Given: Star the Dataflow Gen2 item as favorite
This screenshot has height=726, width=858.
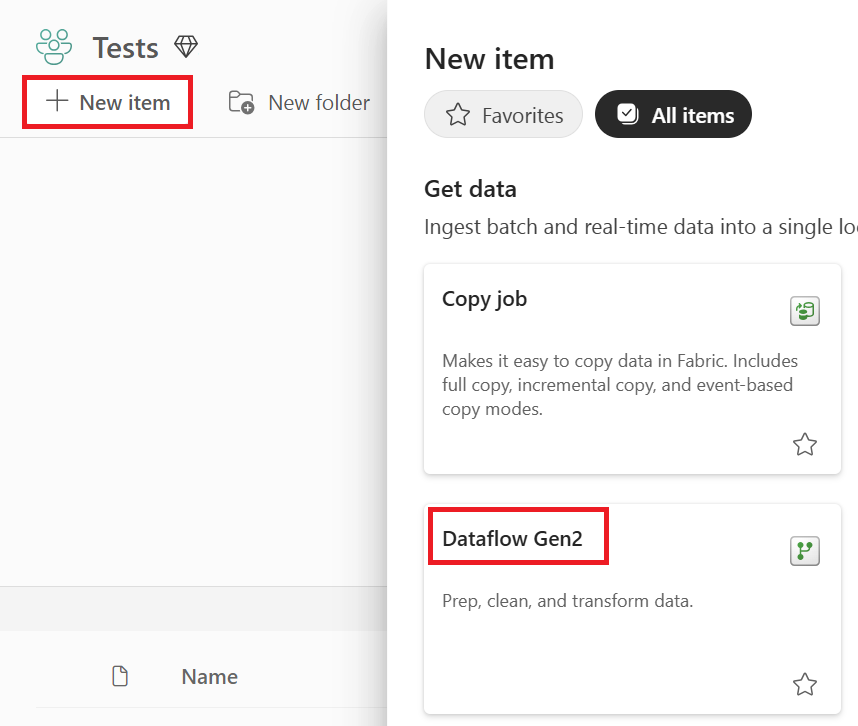Looking at the screenshot, I should point(804,684).
